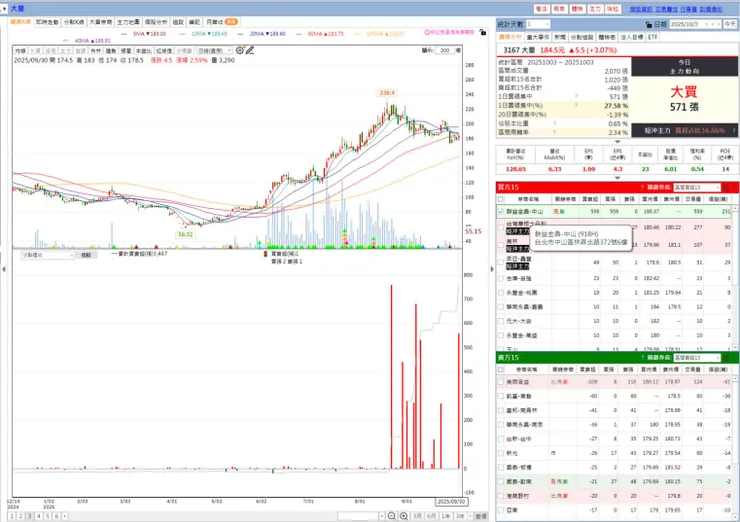This screenshot has width=740, height=522.
Task: Expand arrow below the EPS metrics row
Action: coord(617,178)
